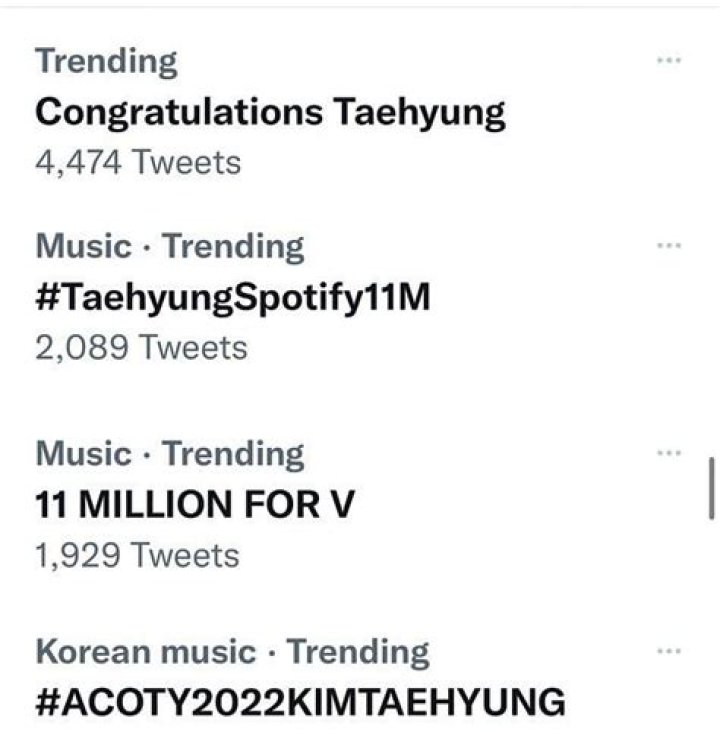Click the word Taehyung in the first trend title
Screen dimensions: 720x732
tap(418, 111)
